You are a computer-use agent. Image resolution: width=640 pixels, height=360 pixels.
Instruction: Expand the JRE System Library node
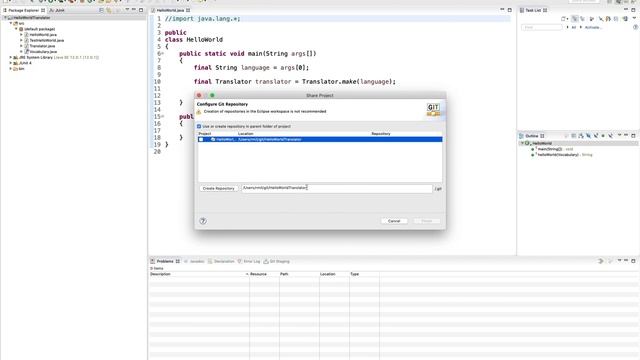(x=11, y=58)
